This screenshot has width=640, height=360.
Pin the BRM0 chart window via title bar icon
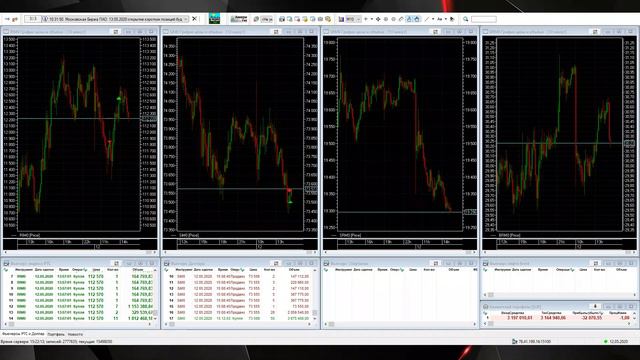(595, 31)
